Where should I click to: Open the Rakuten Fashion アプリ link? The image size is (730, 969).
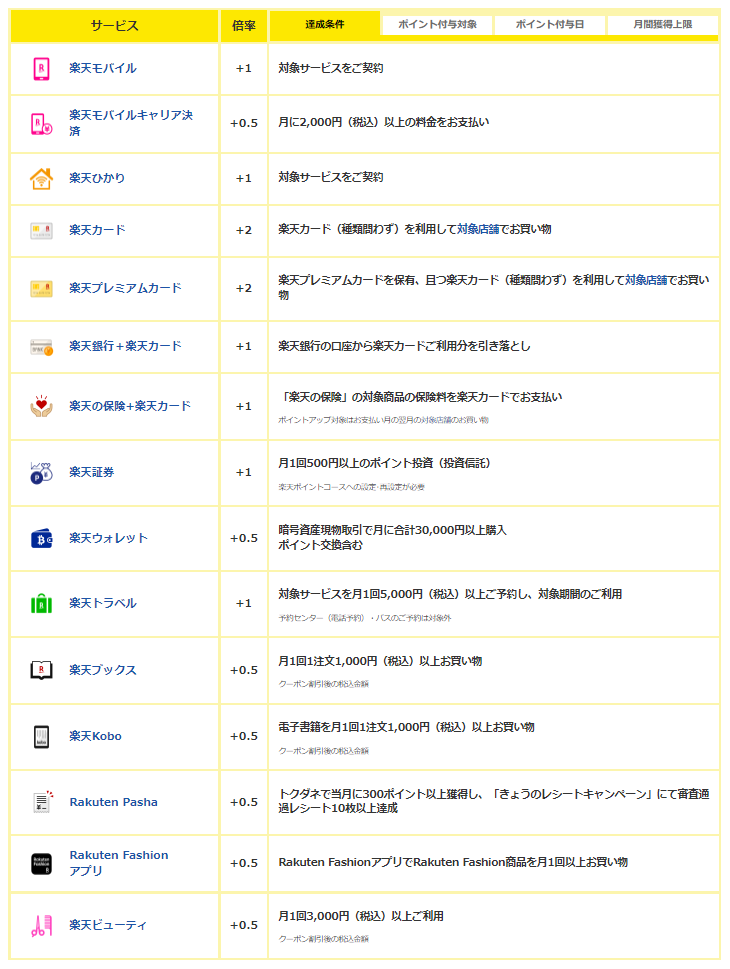pyautogui.click(x=119, y=863)
